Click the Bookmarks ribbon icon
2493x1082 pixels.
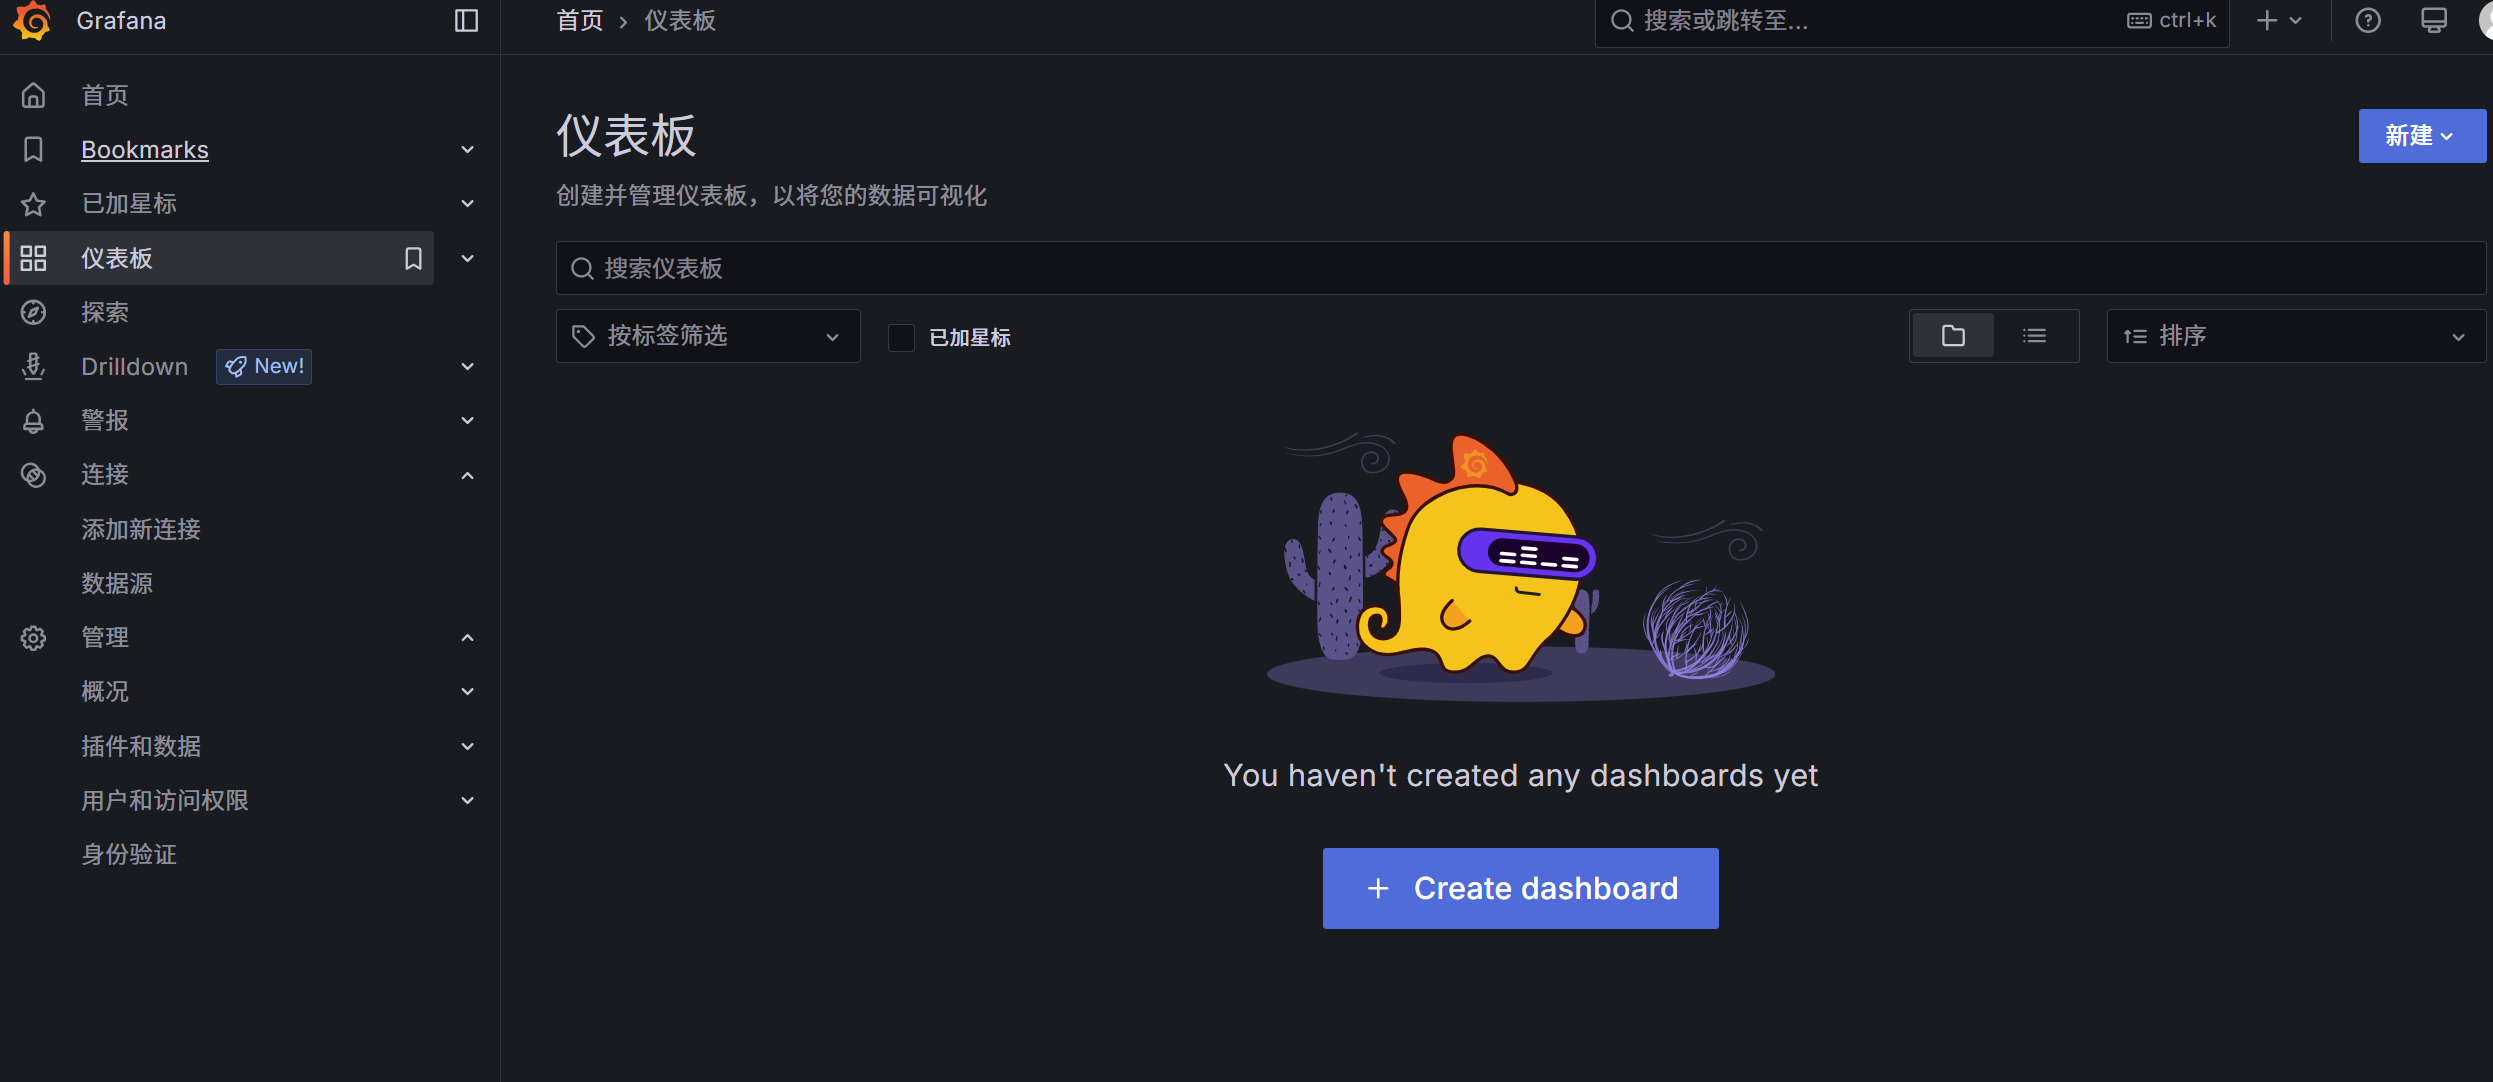coord(33,149)
